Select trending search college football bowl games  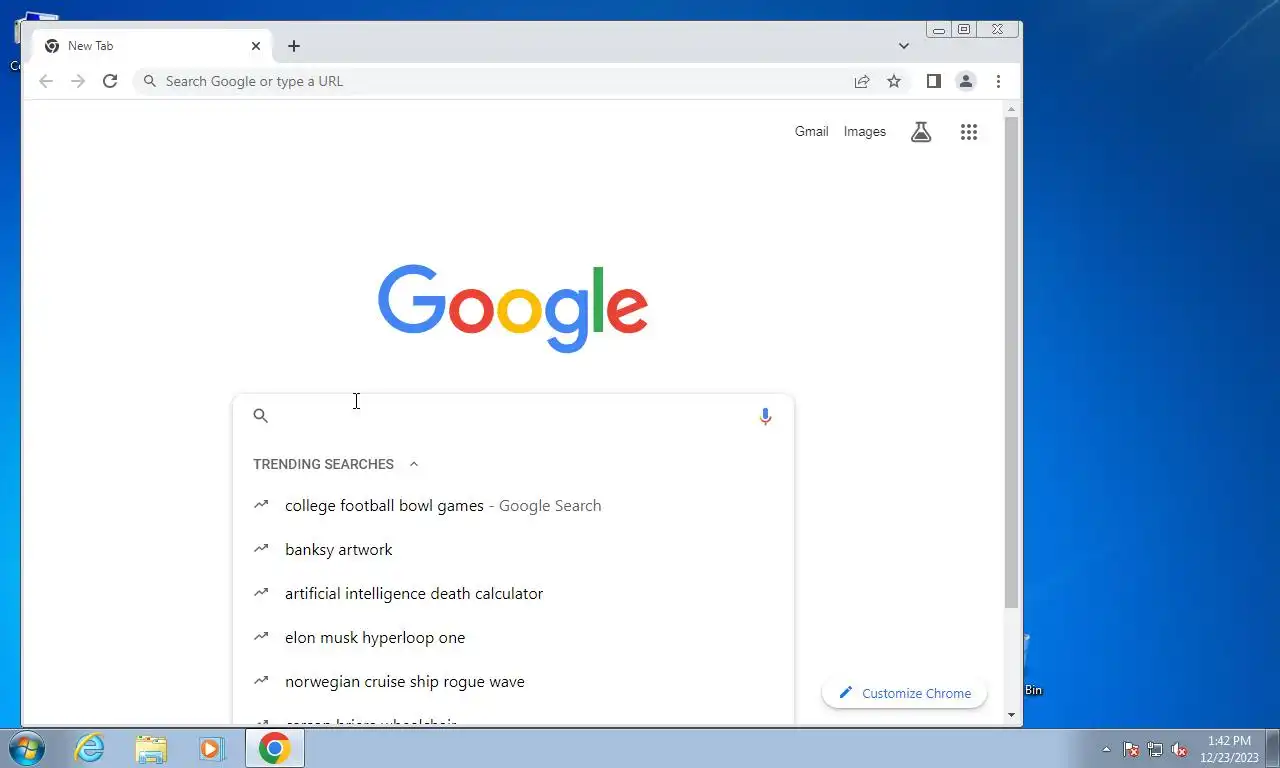click(513, 506)
